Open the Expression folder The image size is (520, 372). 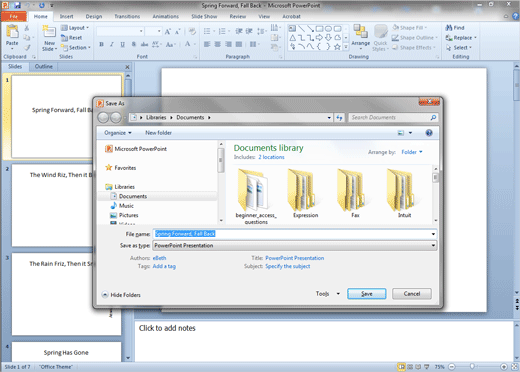305,194
